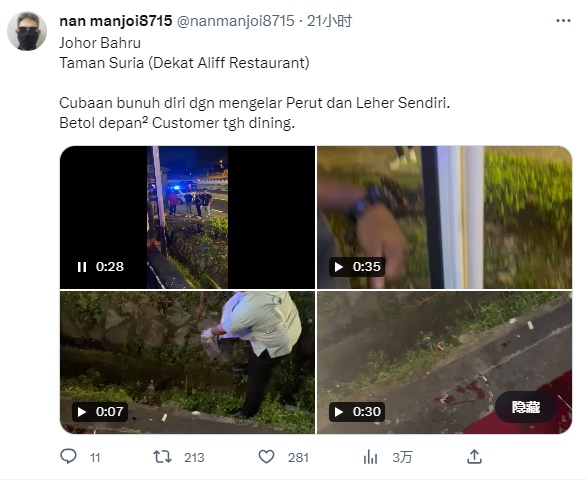Open the reply comment icon
The image size is (587, 480).
point(69,456)
